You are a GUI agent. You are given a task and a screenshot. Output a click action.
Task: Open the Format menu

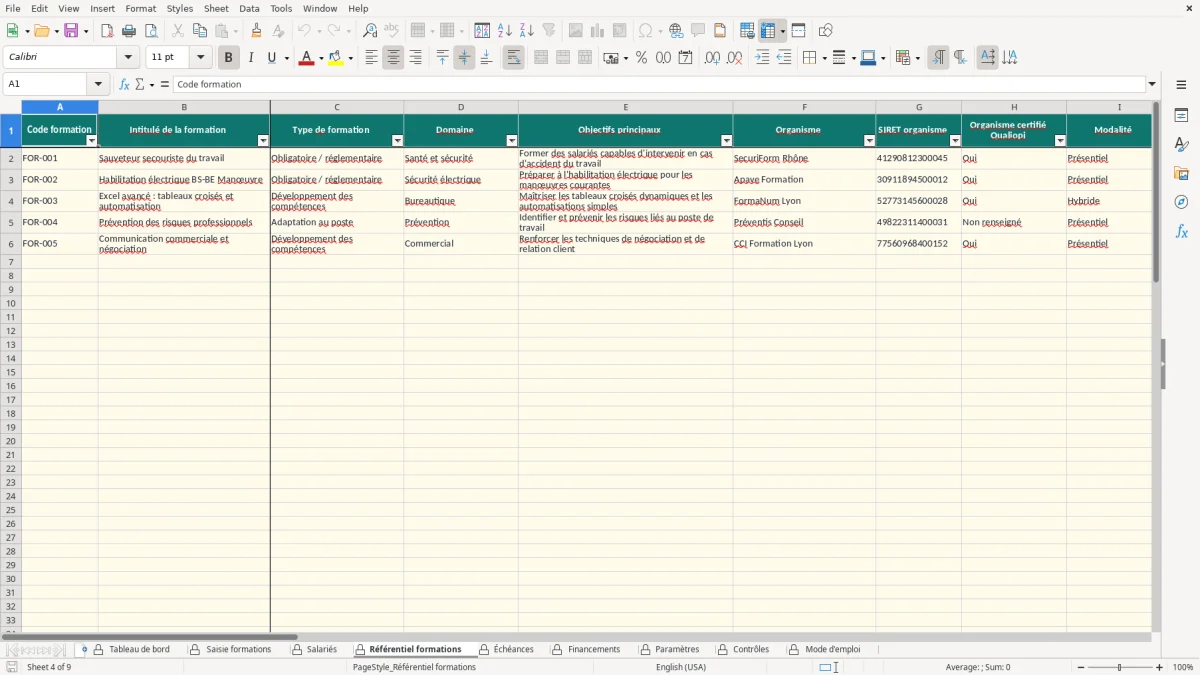[x=141, y=8]
